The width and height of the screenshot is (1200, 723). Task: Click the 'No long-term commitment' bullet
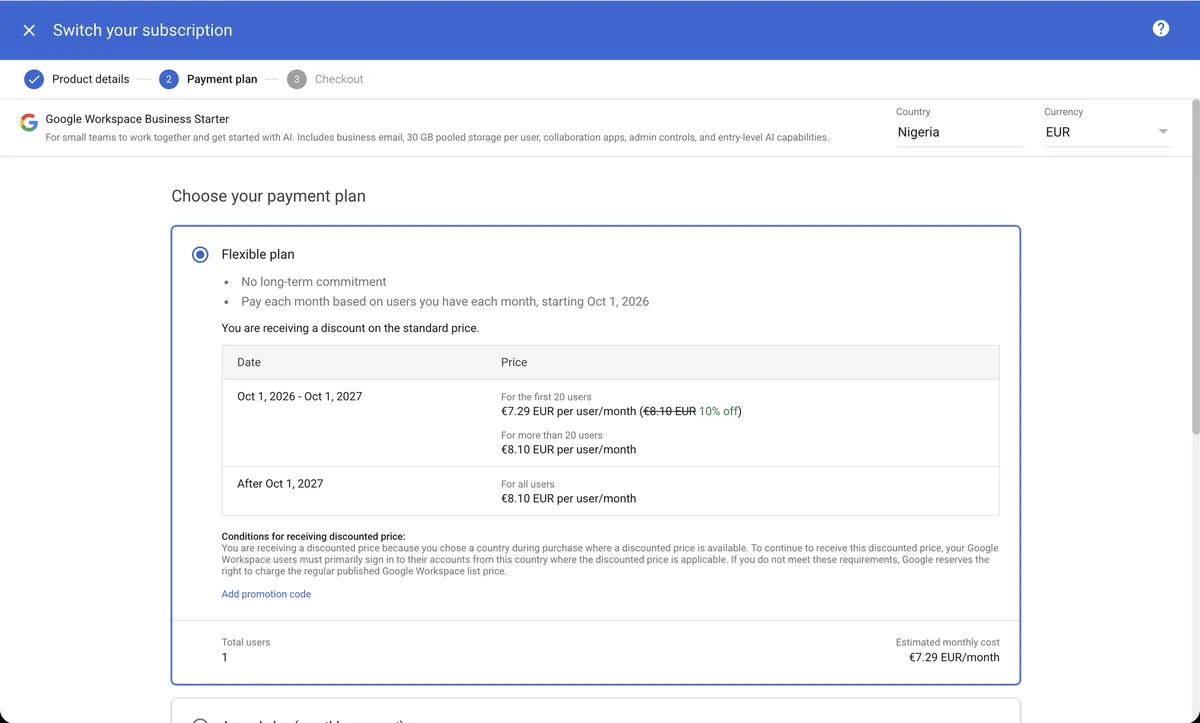pos(314,282)
